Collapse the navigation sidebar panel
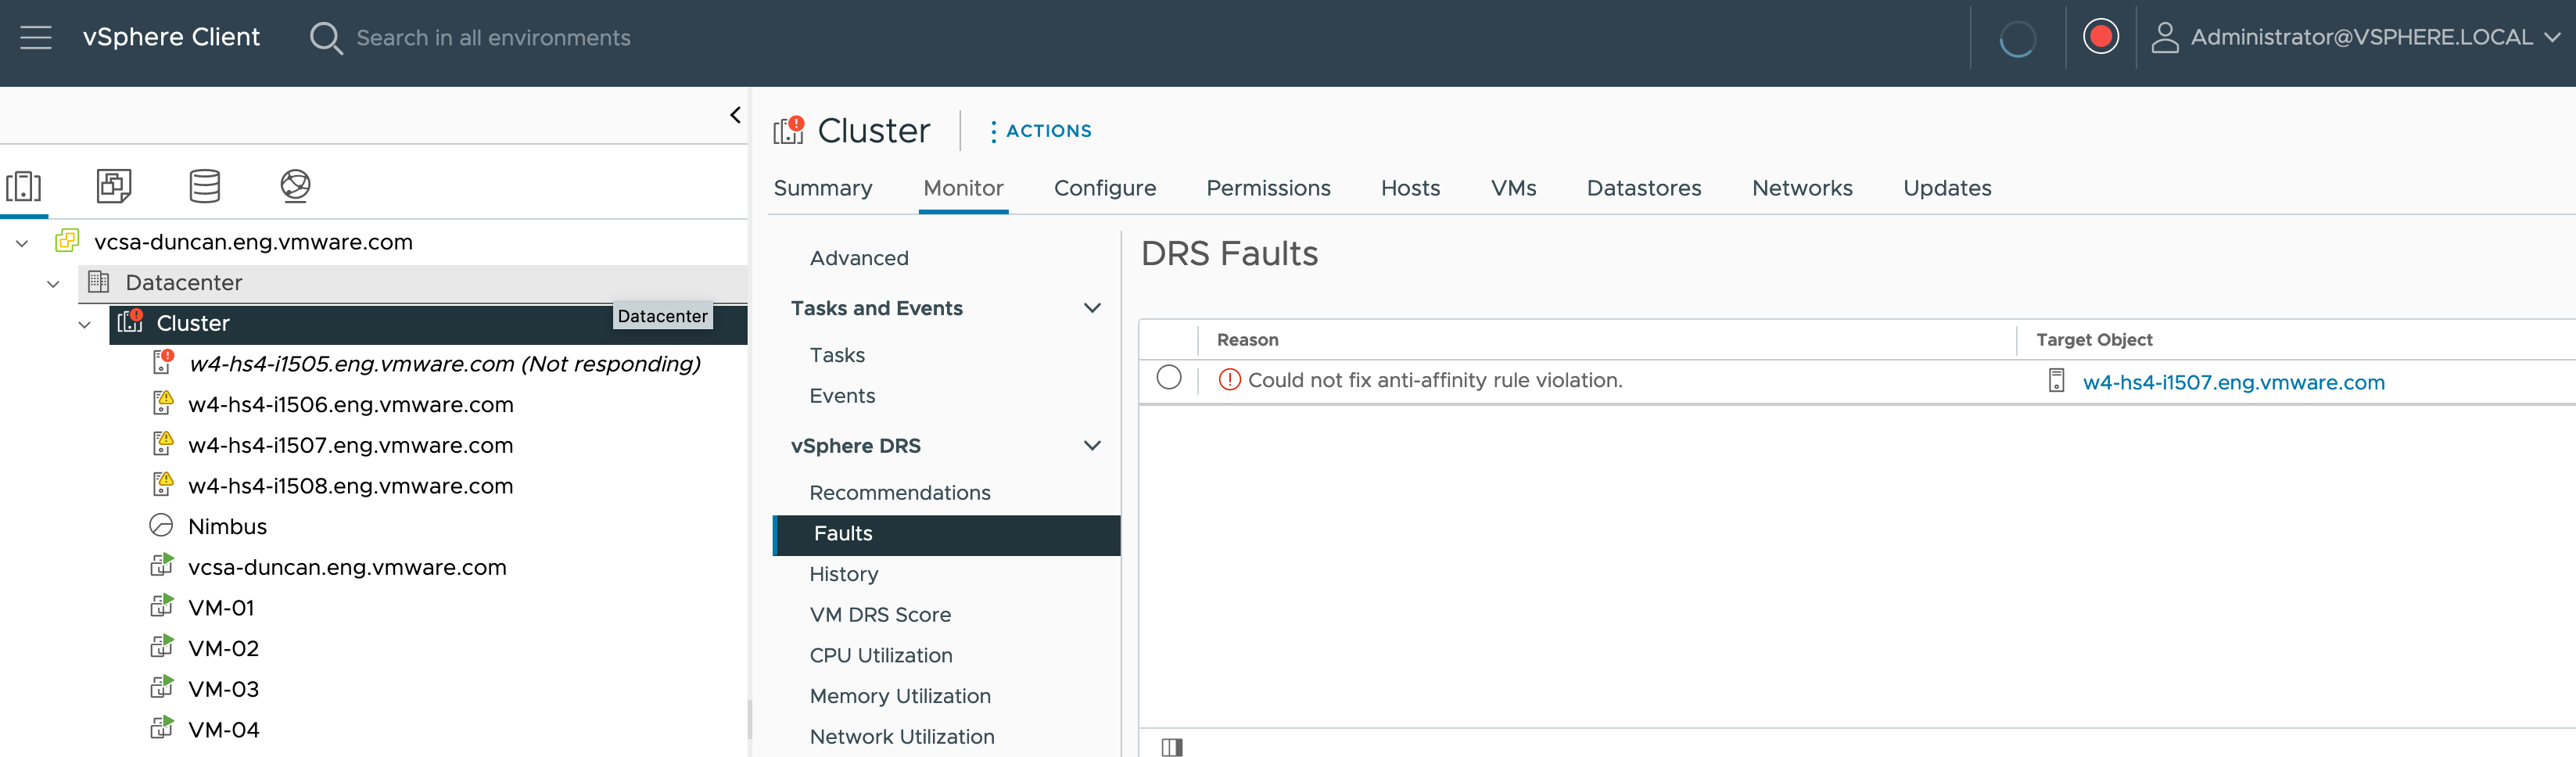Viewport: 2576px width, 757px height. point(735,115)
